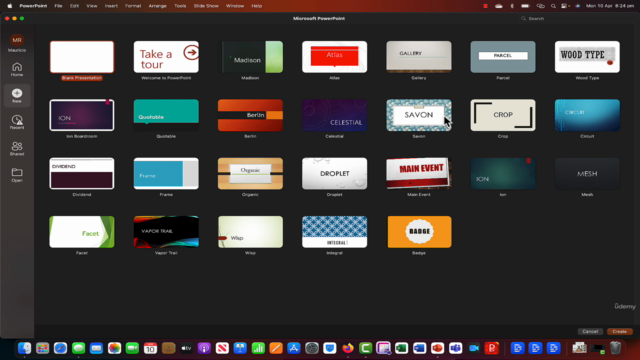Open Siri from the menu bar
The width and height of the screenshot is (640, 360).
pos(578,6)
